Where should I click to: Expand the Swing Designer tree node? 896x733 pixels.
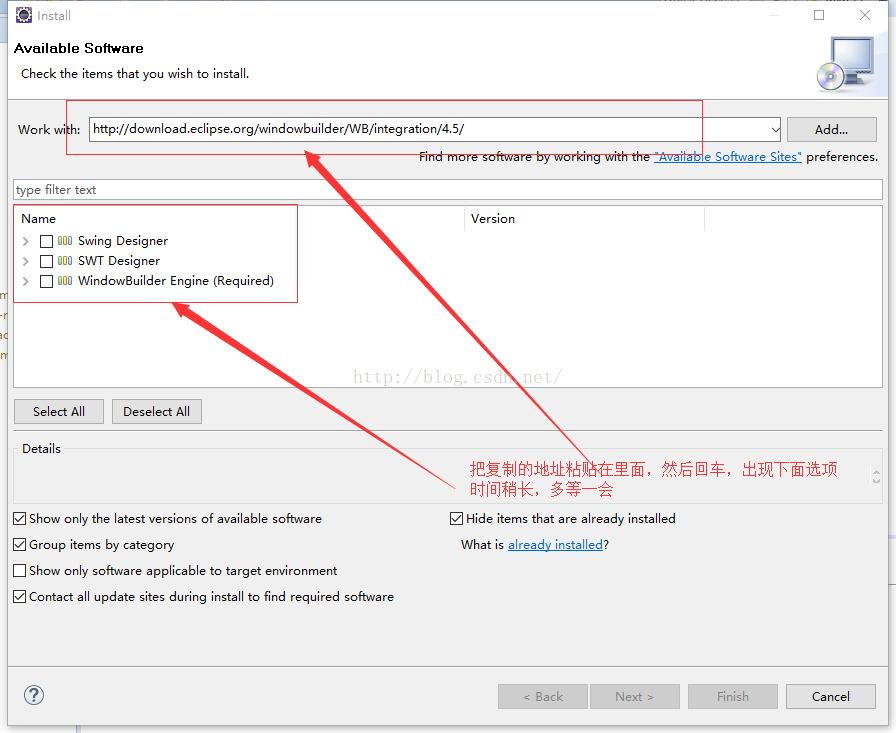pyautogui.click(x=25, y=241)
